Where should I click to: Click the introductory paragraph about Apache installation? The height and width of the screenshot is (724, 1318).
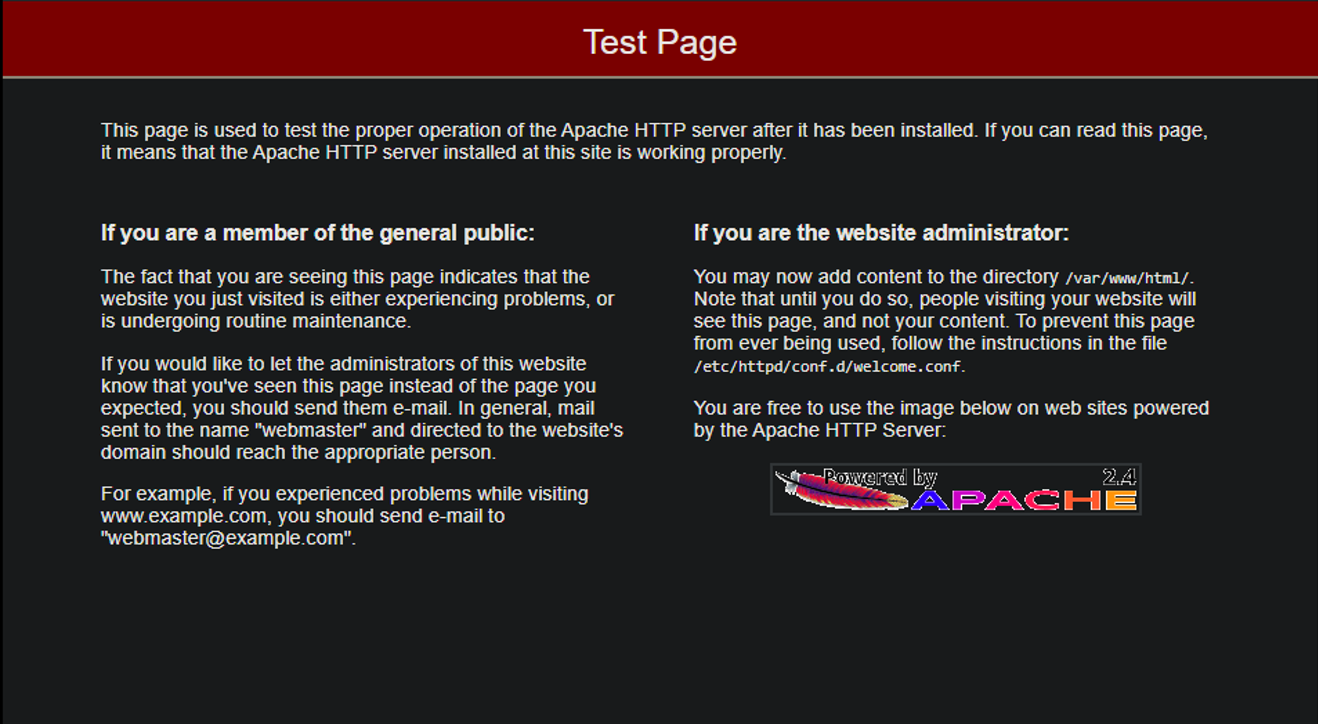pyautogui.click(x=654, y=140)
